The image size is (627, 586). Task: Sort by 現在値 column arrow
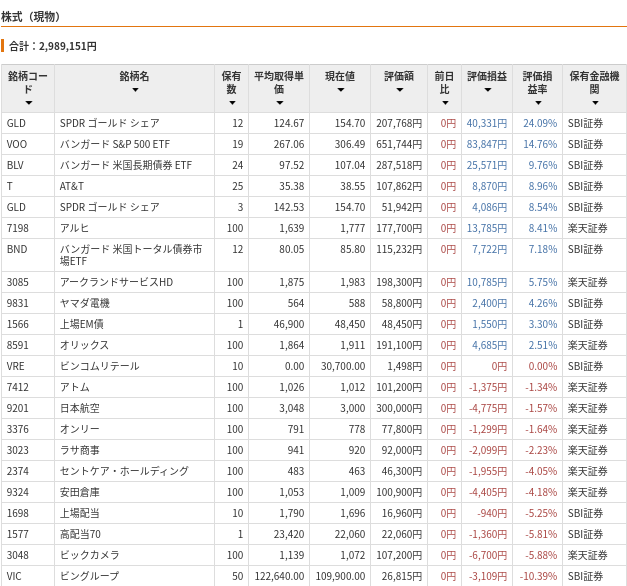pos(340,90)
